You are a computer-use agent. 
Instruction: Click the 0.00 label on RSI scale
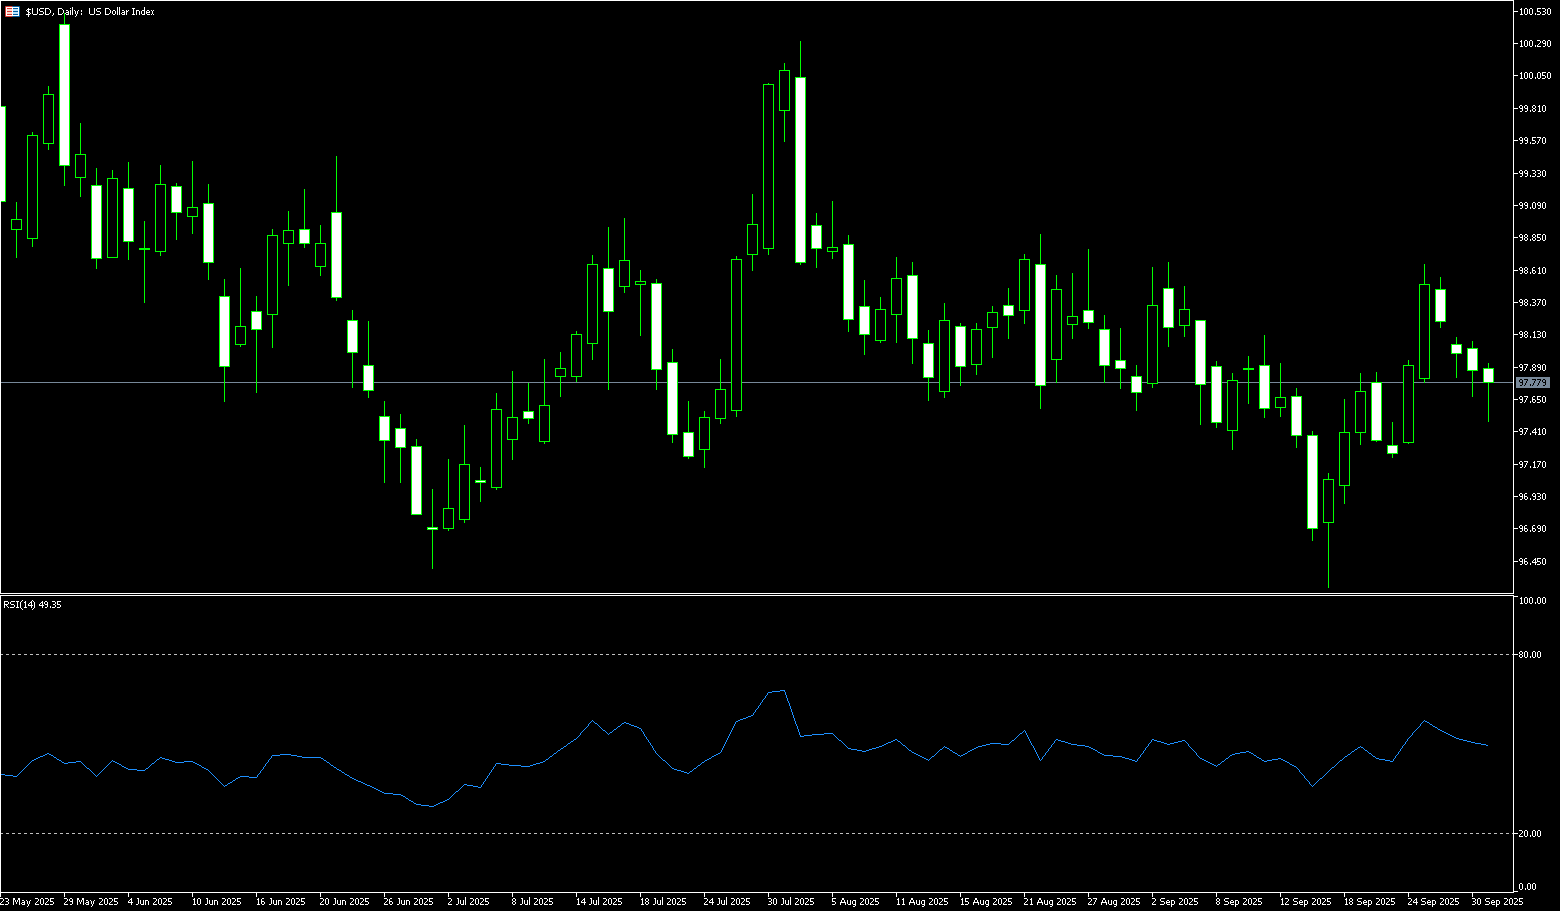coord(1527,887)
